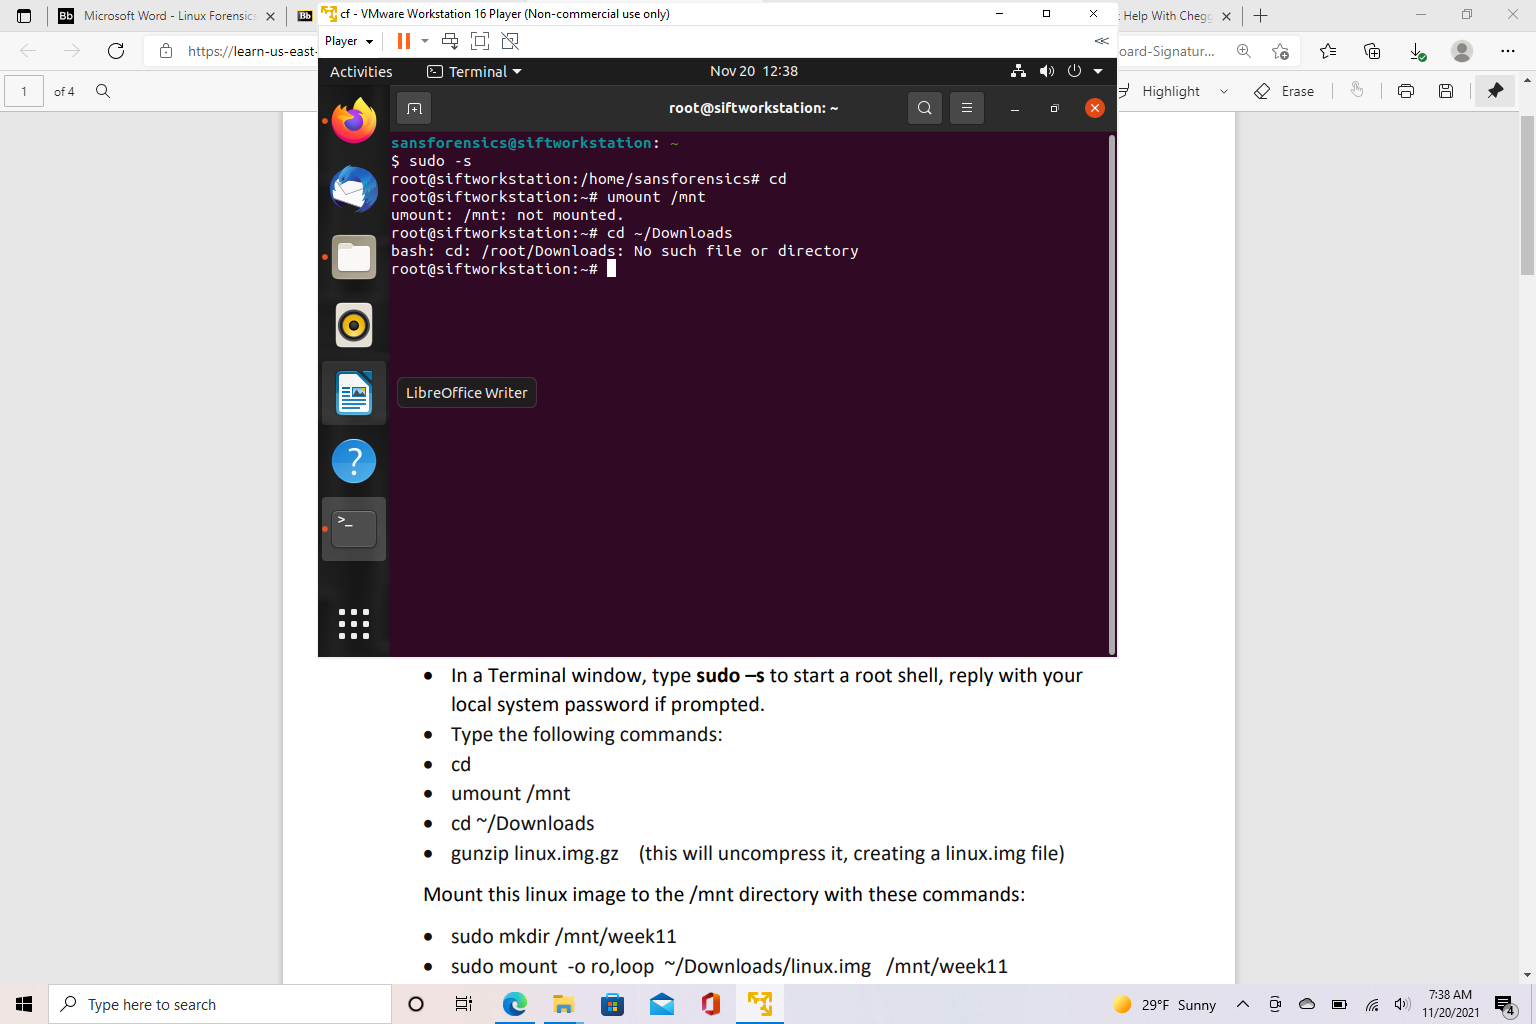Enter VMware full screen mode
Viewport: 1536px width, 1024px height.
click(480, 41)
